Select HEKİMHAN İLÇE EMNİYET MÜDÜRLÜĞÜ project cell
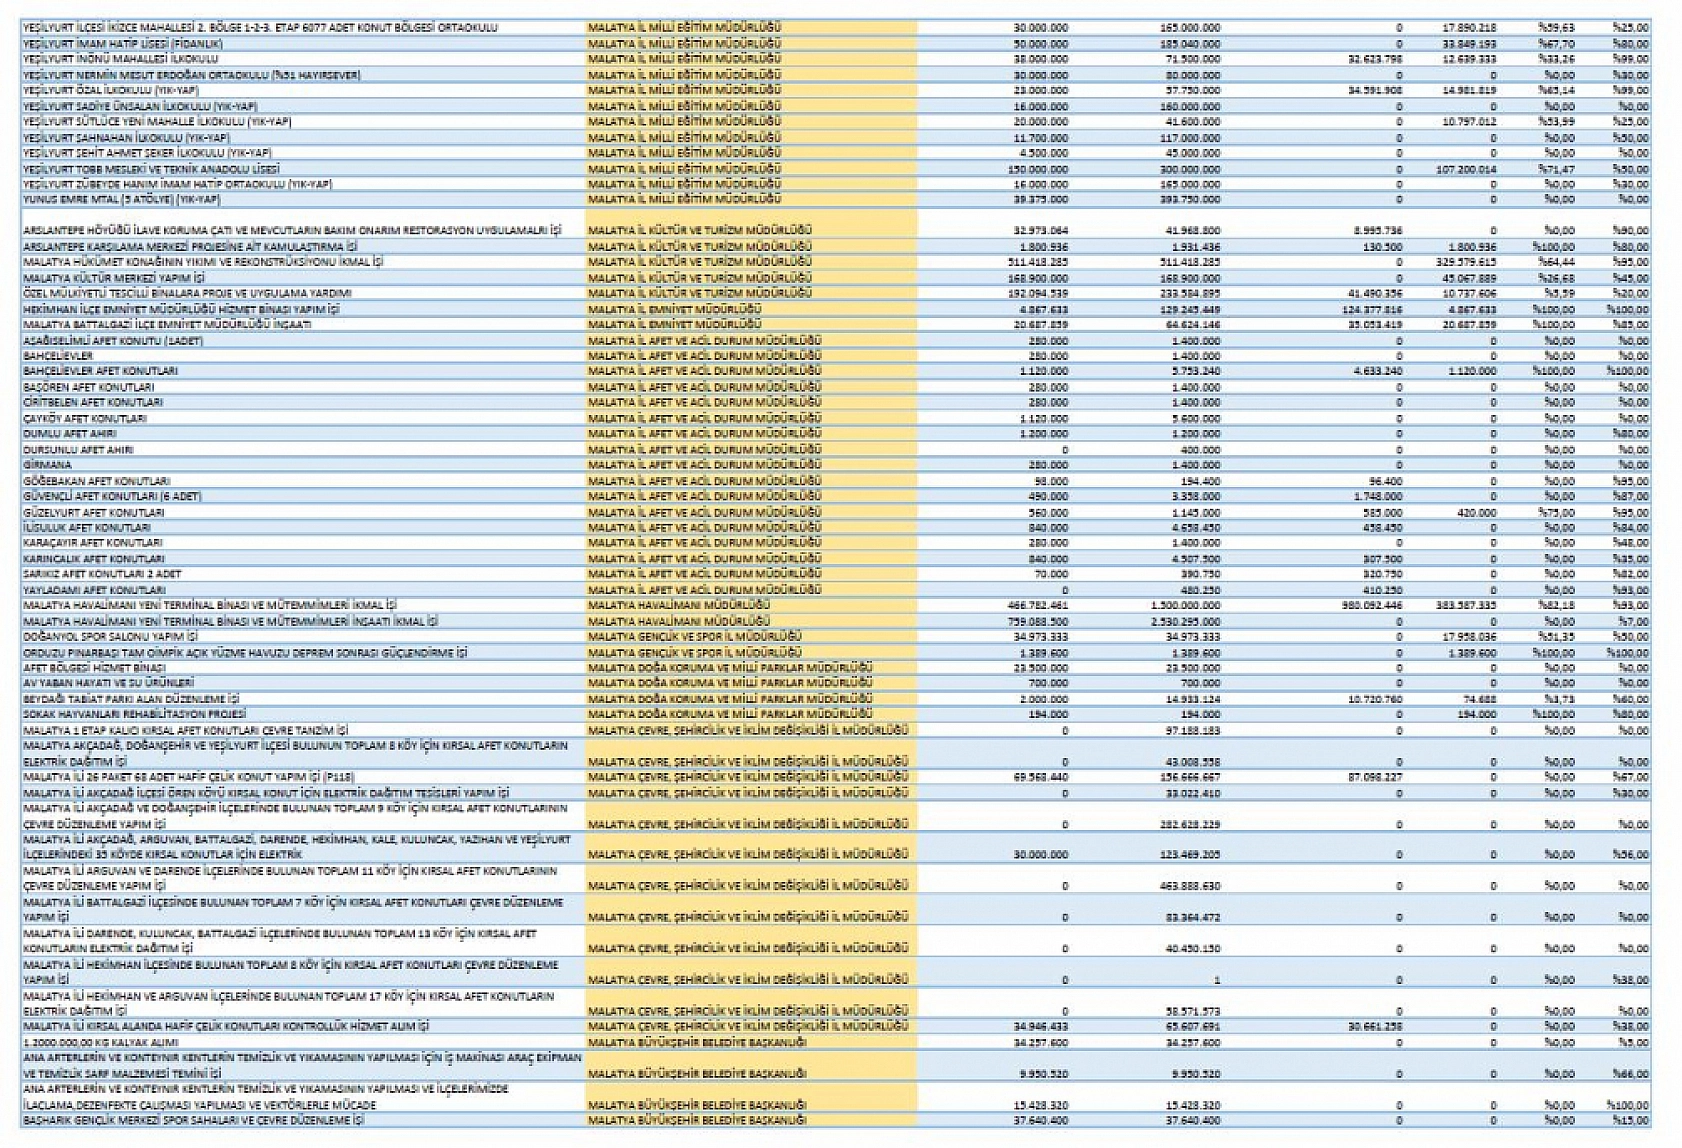 pos(181,309)
